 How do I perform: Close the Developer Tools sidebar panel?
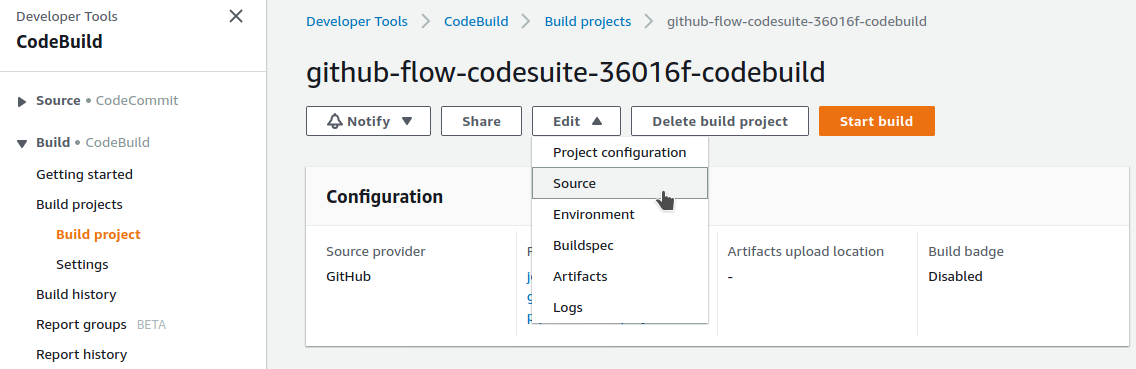click(x=235, y=16)
